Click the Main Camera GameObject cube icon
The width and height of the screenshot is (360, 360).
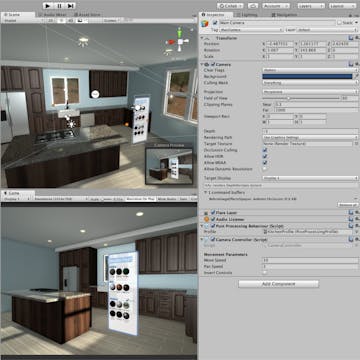(x=205, y=24)
